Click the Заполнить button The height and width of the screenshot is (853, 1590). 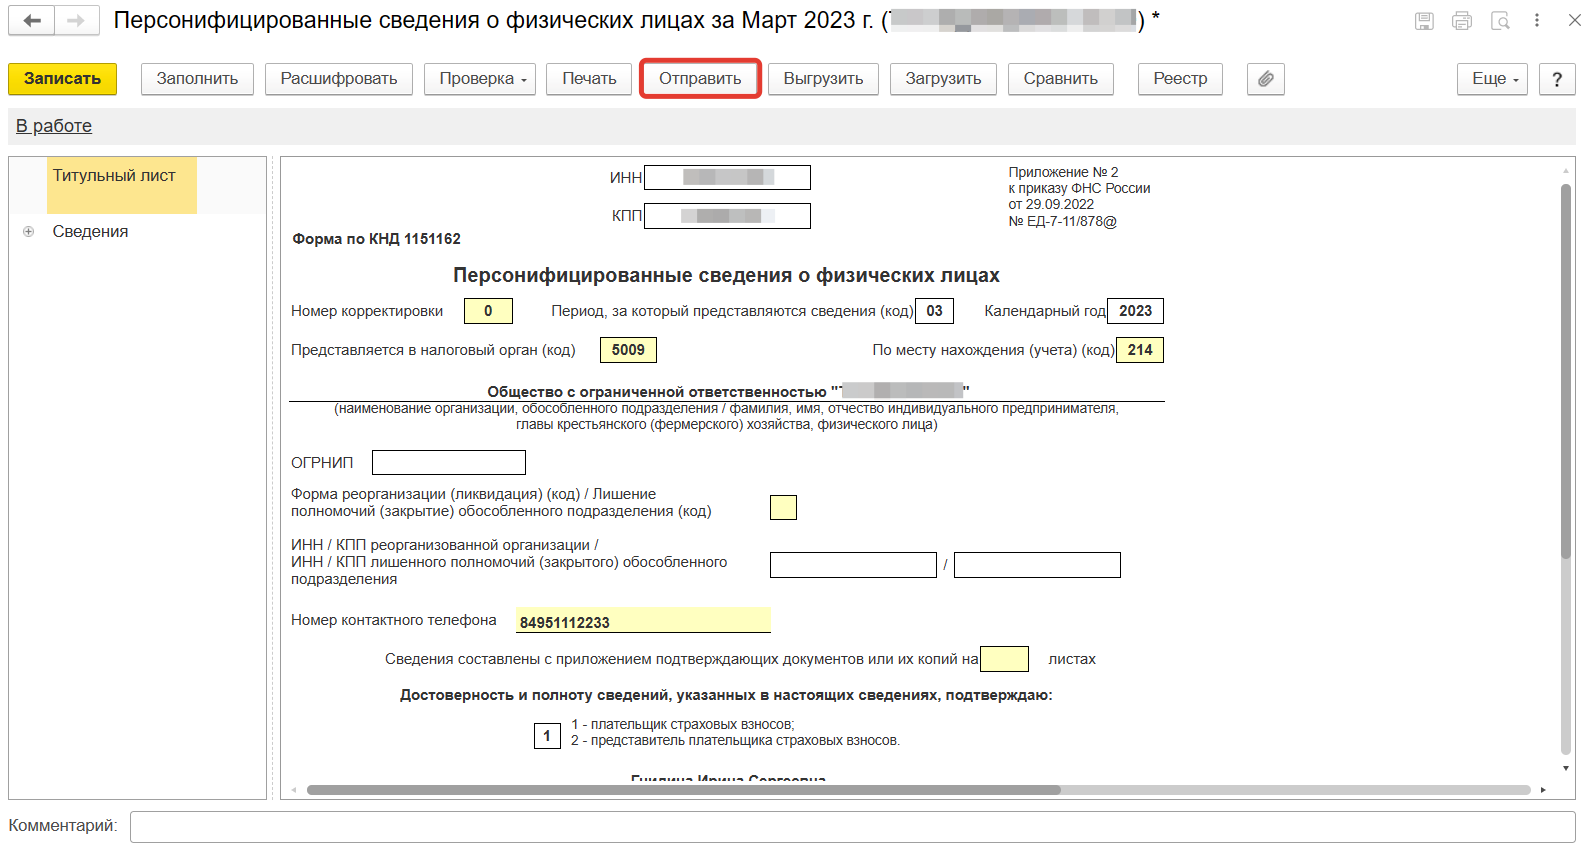tap(197, 79)
